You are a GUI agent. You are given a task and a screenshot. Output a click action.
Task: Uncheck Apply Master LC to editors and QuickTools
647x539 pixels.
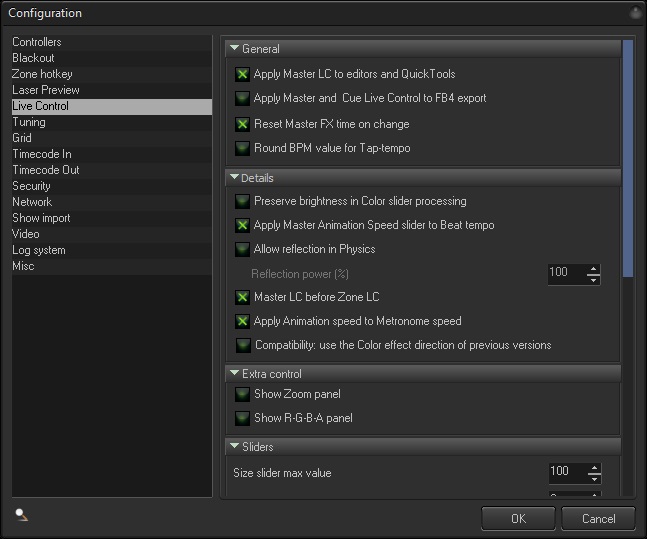242,74
